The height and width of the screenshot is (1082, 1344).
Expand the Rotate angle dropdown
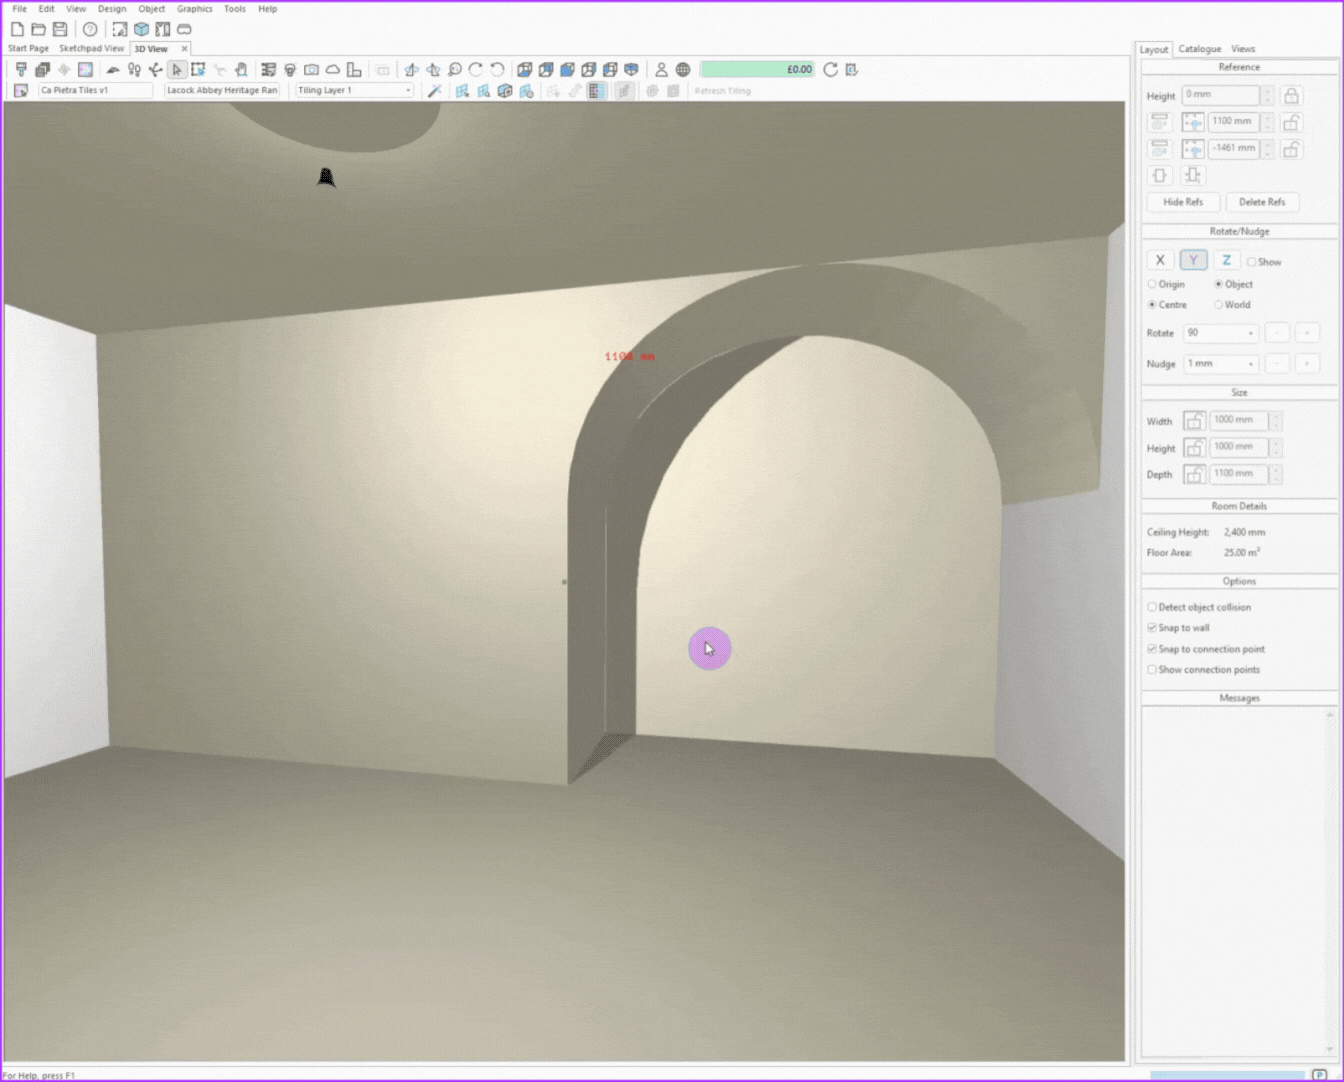click(1250, 333)
